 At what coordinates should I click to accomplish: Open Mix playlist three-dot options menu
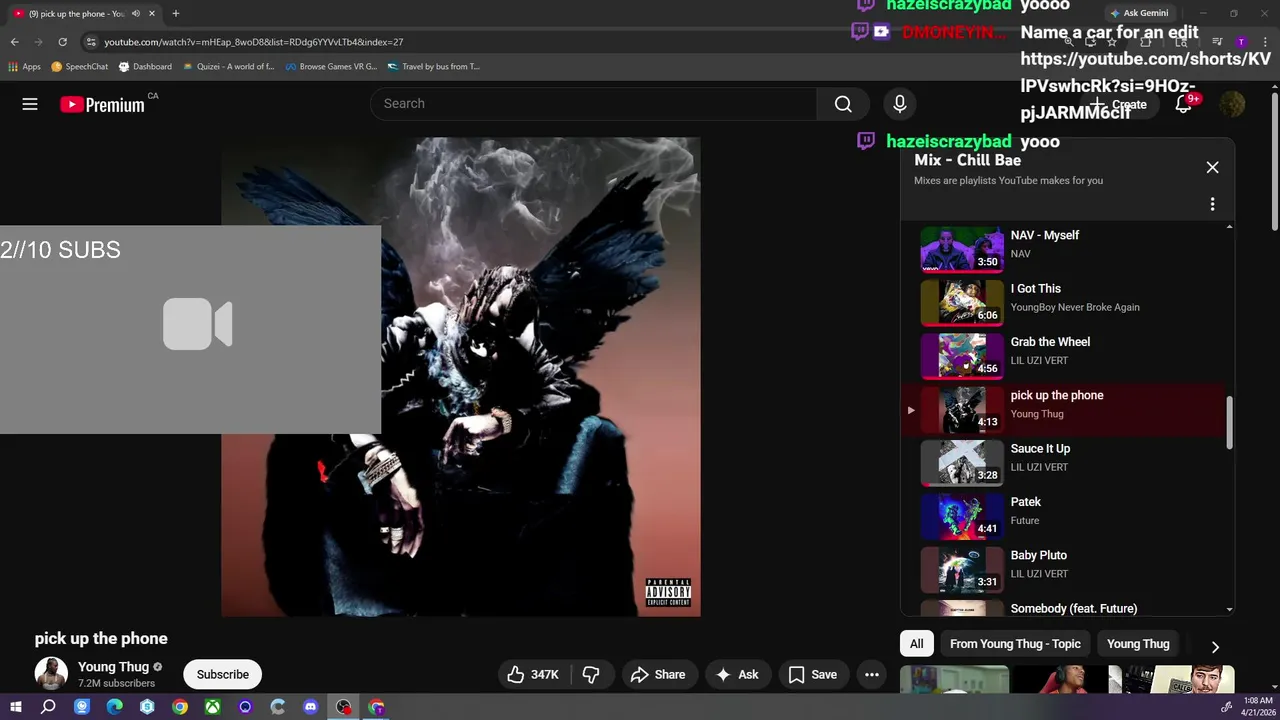(x=1212, y=204)
